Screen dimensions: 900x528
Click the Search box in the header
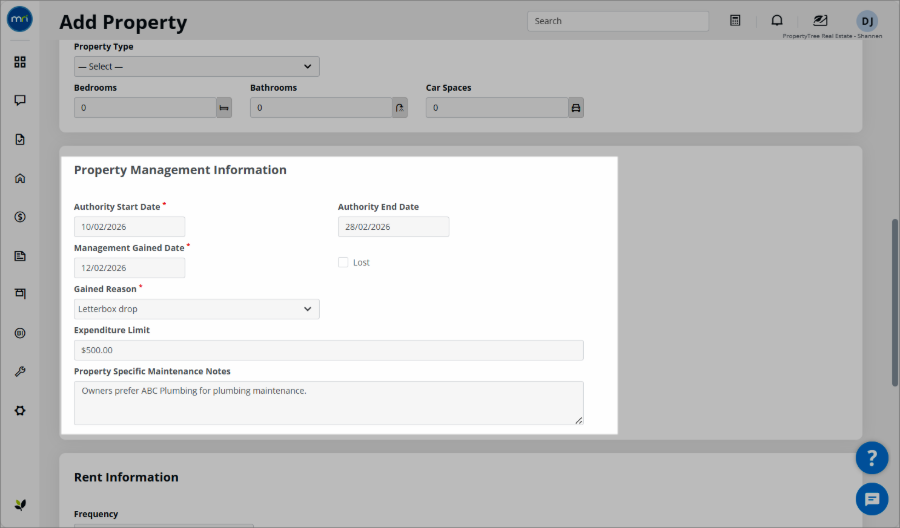point(618,21)
